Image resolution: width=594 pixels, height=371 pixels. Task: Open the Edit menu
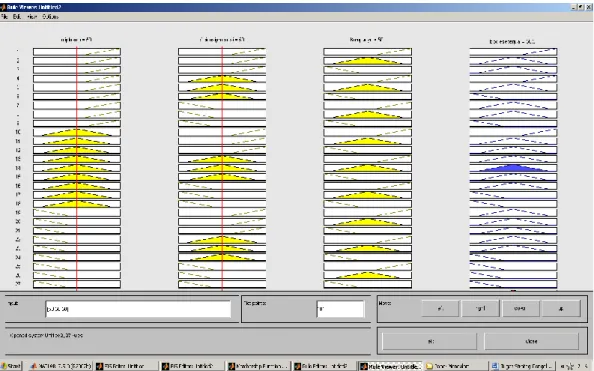click(x=17, y=17)
